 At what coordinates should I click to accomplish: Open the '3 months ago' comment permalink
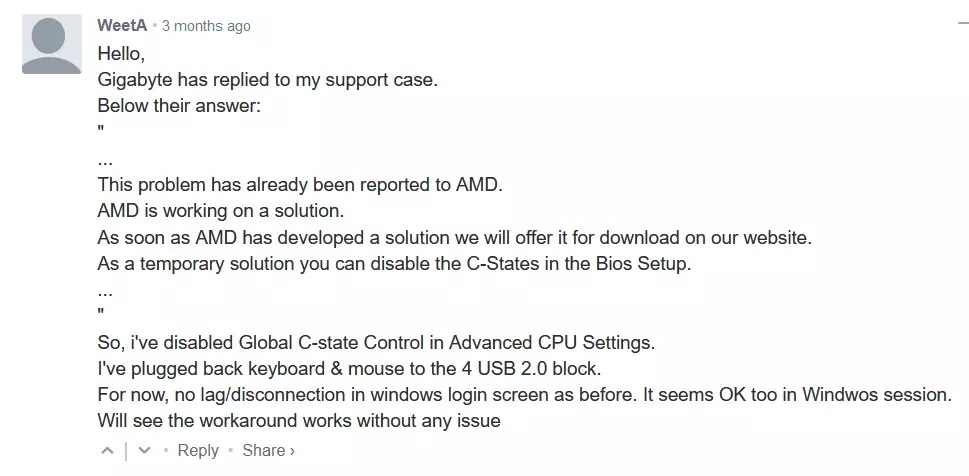pyautogui.click(x=206, y=26)
